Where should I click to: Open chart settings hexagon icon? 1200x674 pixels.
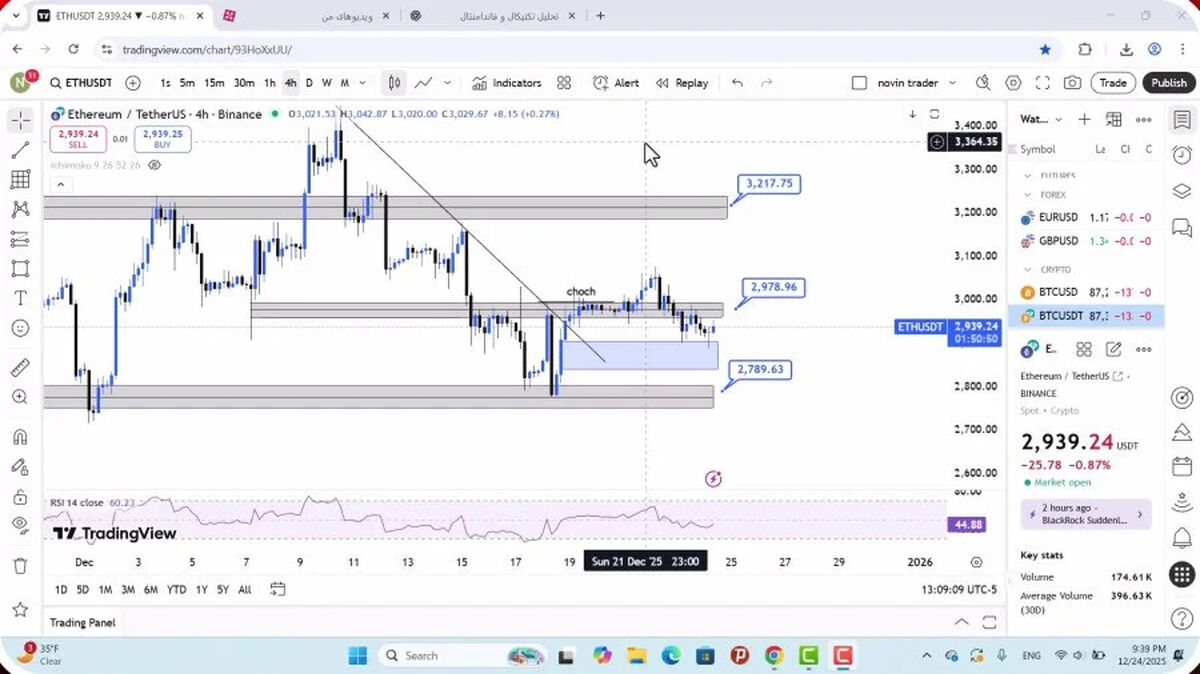(x=1013, y=83)
